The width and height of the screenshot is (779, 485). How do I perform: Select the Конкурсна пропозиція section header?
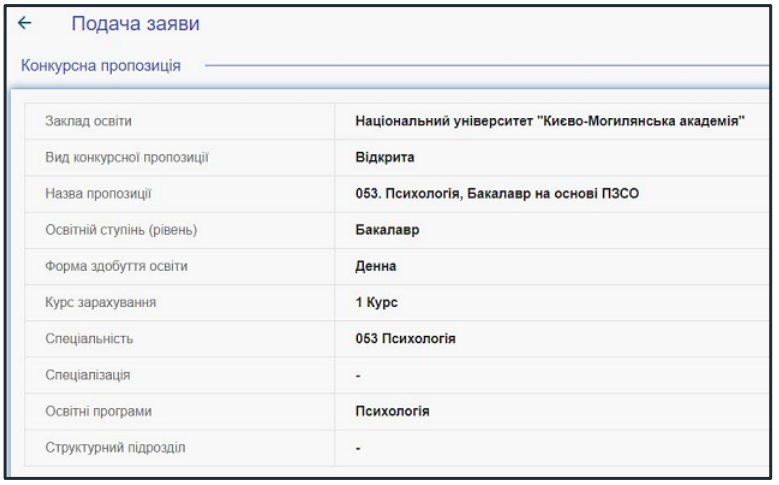pyautogui.click(x=101, y=66)
